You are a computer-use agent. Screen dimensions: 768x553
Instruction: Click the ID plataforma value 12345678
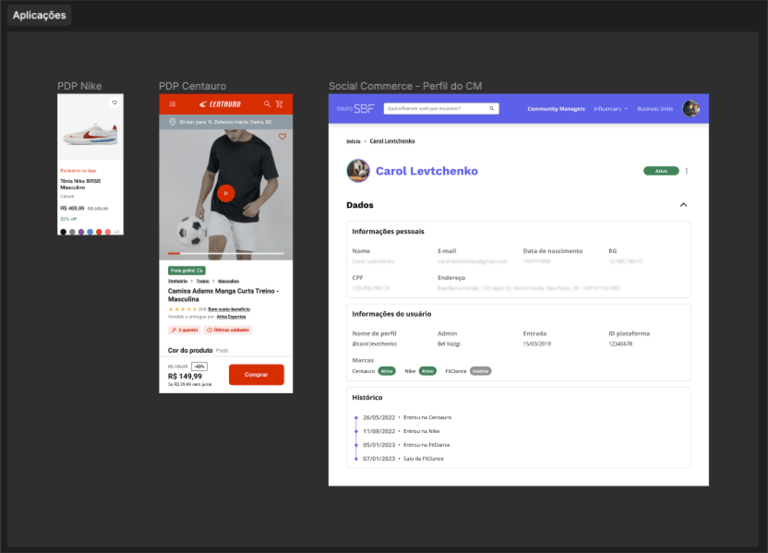[620, 344]
